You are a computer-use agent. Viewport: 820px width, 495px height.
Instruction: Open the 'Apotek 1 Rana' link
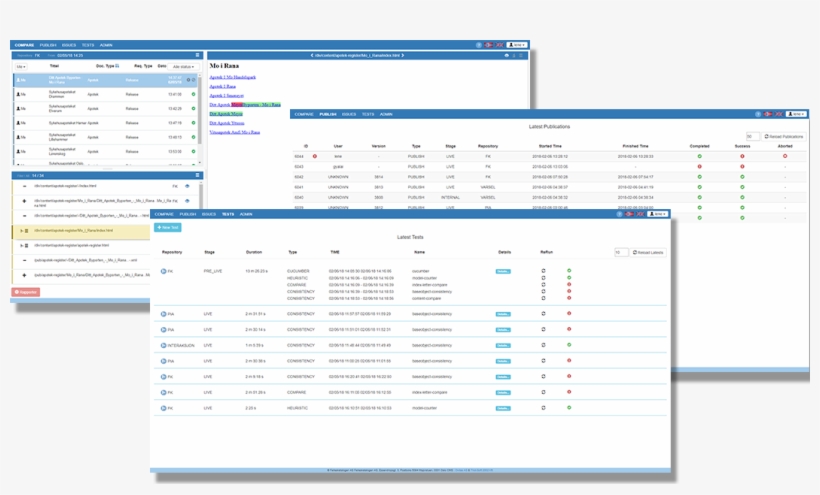click(x=222, y=86)
